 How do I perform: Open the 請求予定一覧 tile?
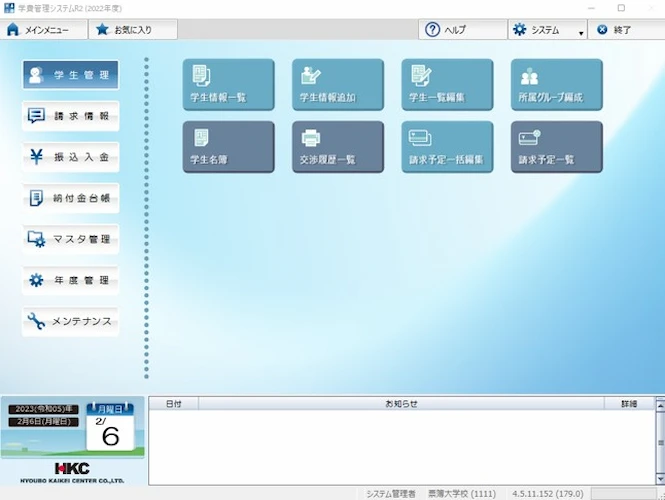coord(557,147)
